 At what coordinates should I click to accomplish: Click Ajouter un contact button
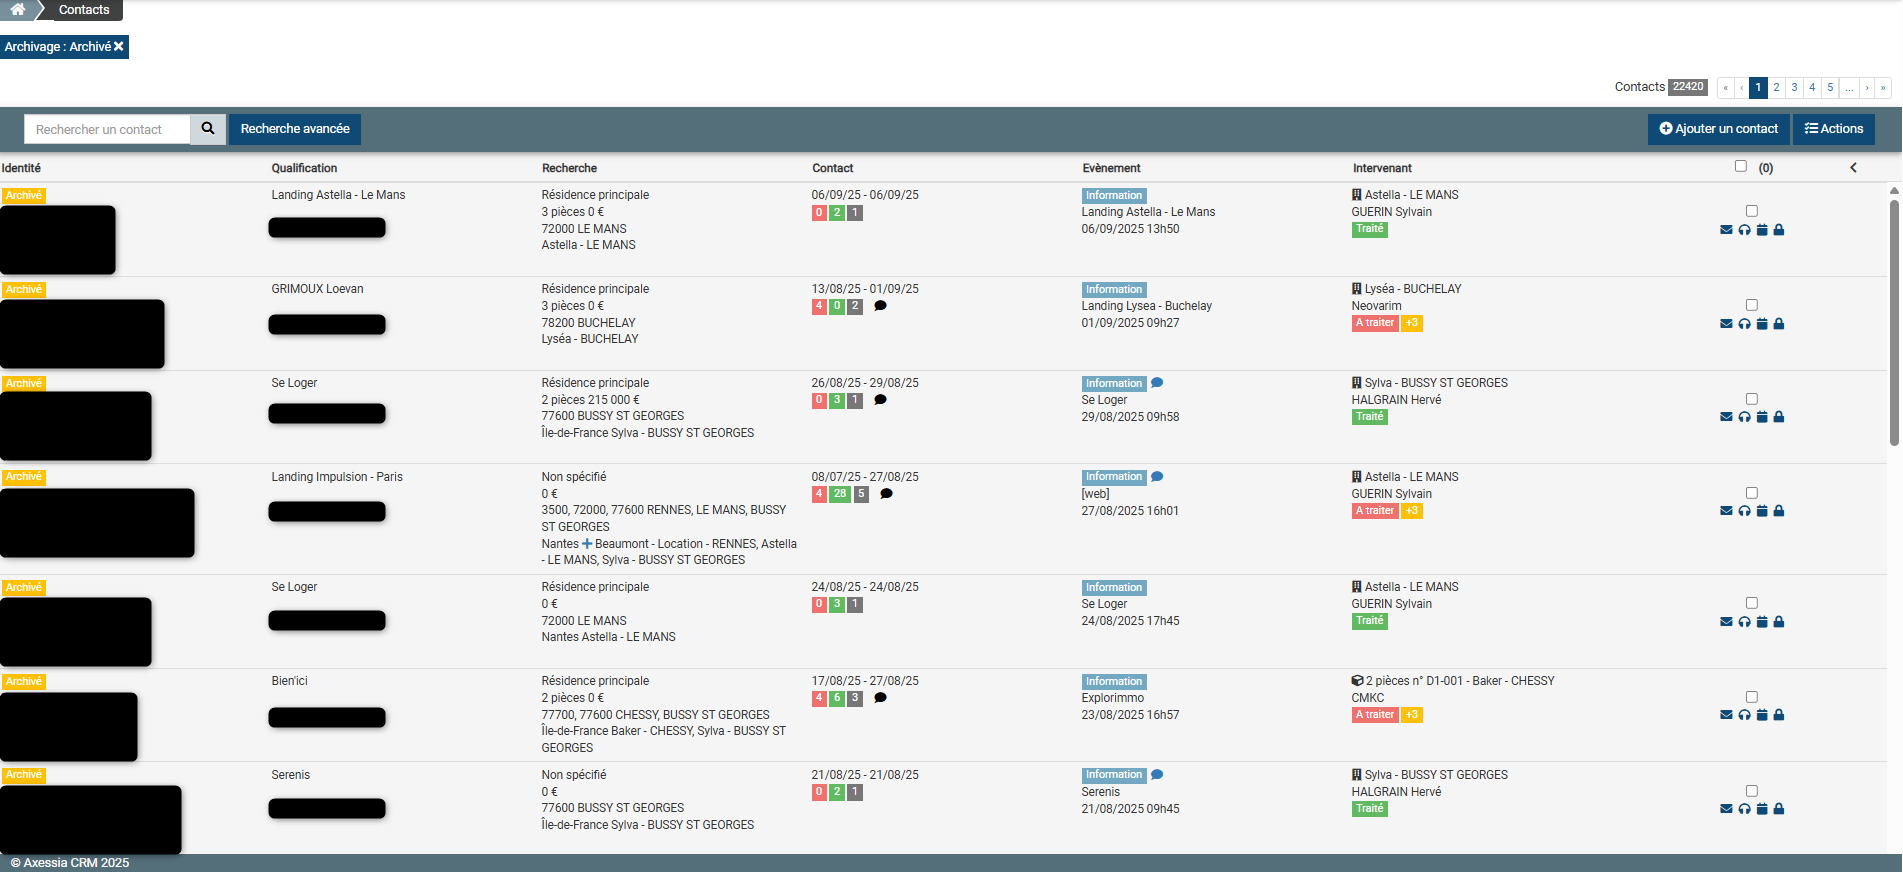pos(1718,129)
